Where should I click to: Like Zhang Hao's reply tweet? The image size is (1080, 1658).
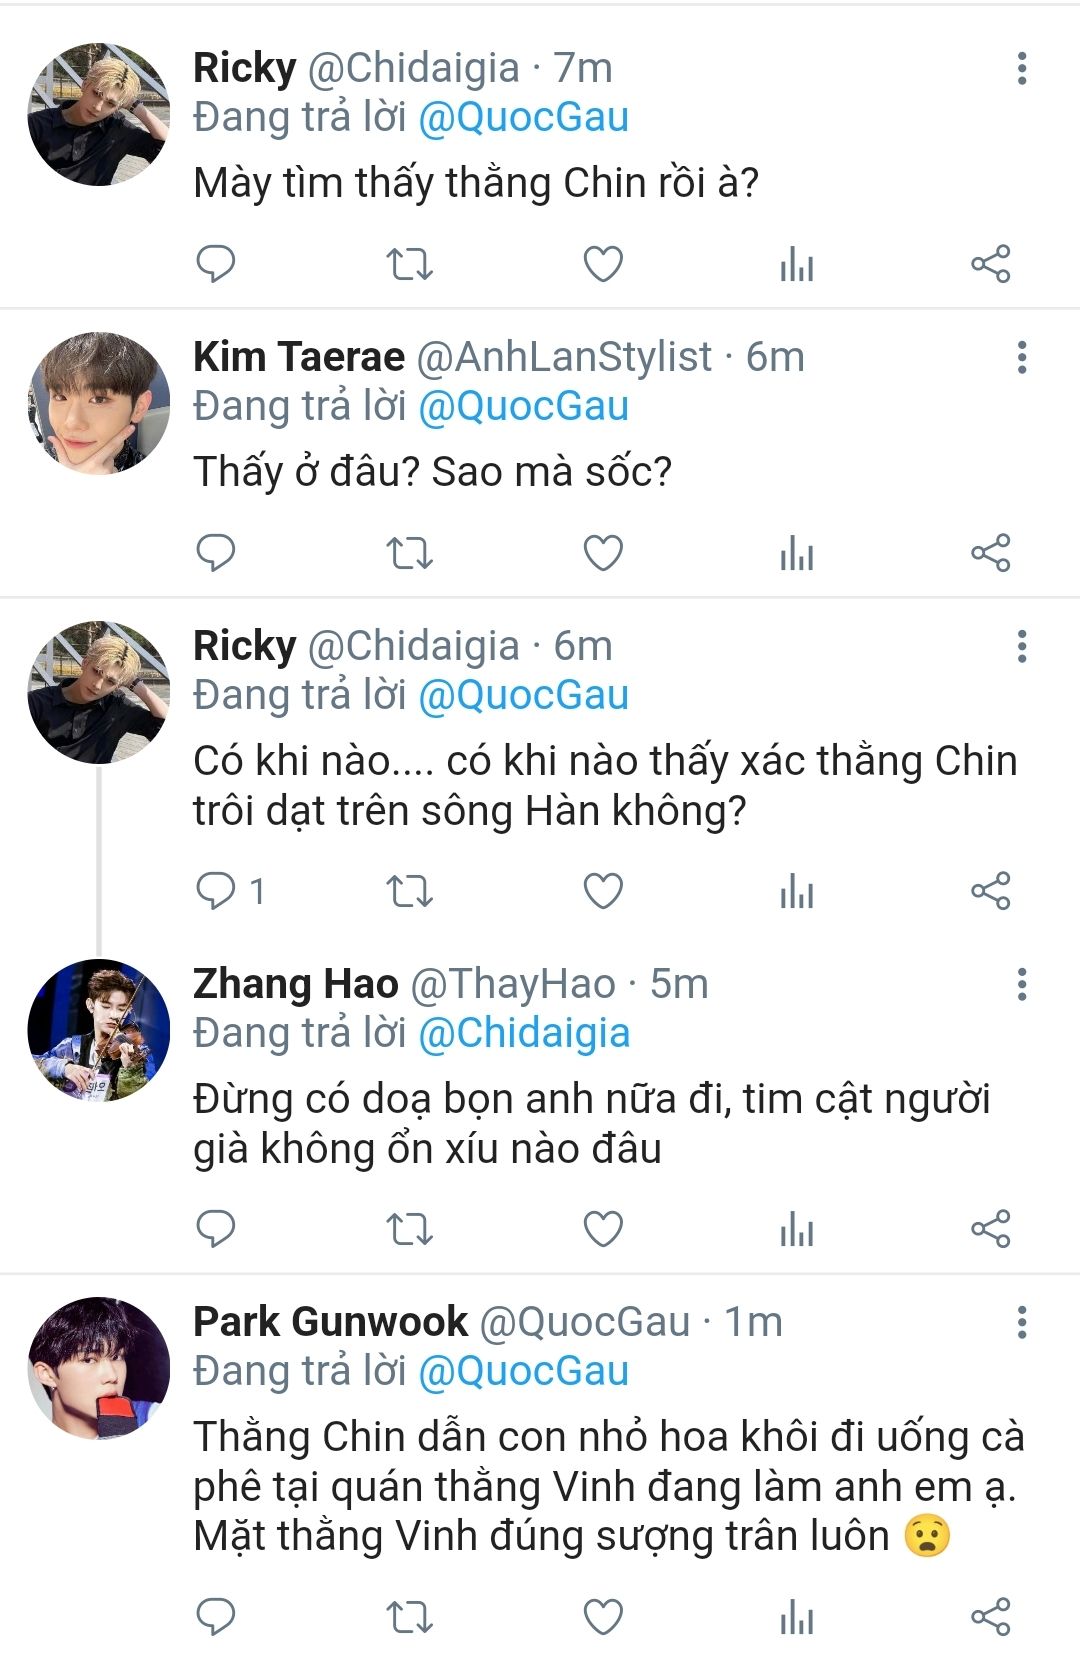tap(603, 1229)
